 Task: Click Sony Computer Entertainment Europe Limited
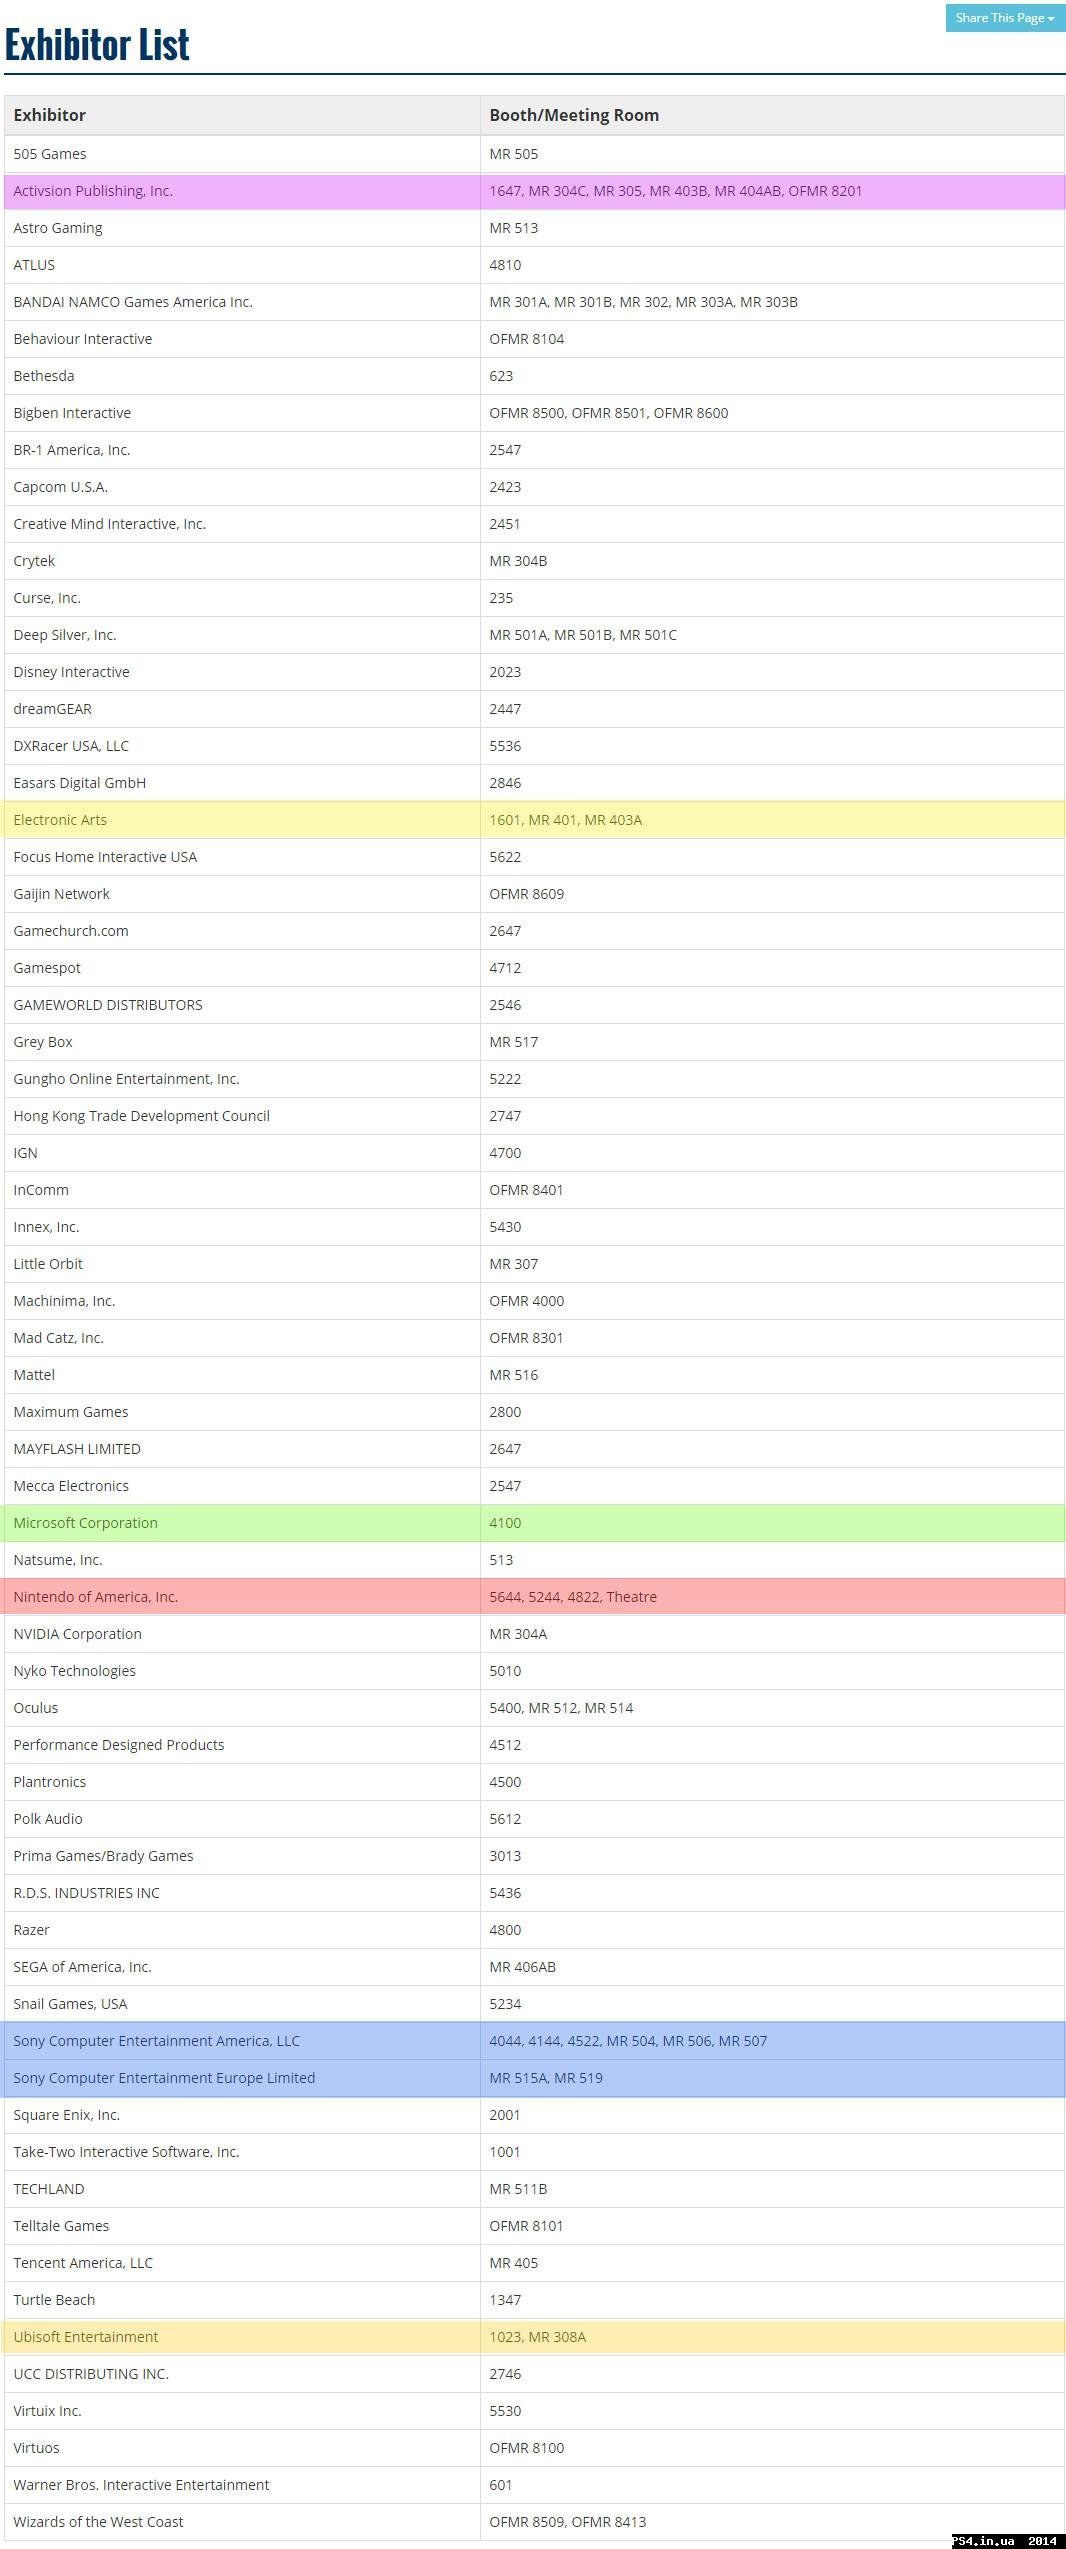[164, 2078]
